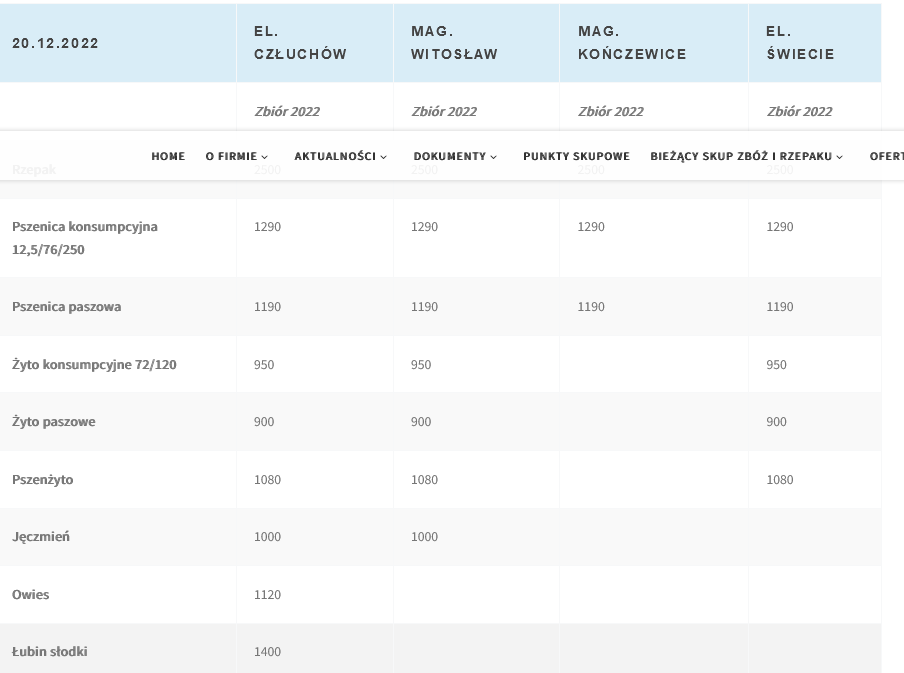The height and width of the screenshot is (673, 904).
Task: Expand the BIEŻĄCY SKUP ZBÓŻ I RZEPAKU chevron
Action: (840, 157)
